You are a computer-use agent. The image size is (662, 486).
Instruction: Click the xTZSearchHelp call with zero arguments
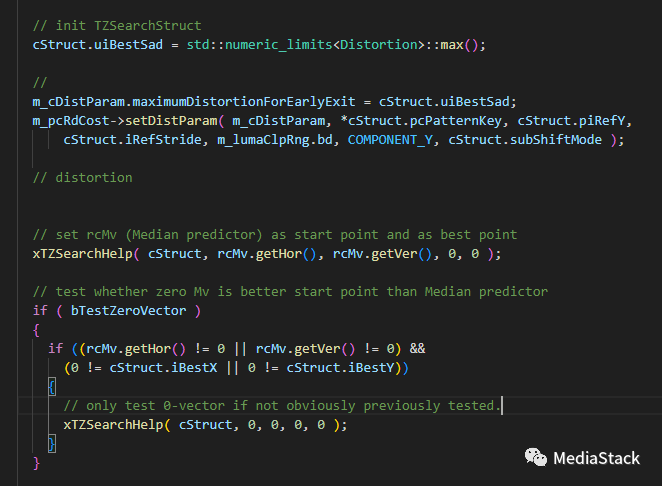pyautogui.click(x=104, y=425)
